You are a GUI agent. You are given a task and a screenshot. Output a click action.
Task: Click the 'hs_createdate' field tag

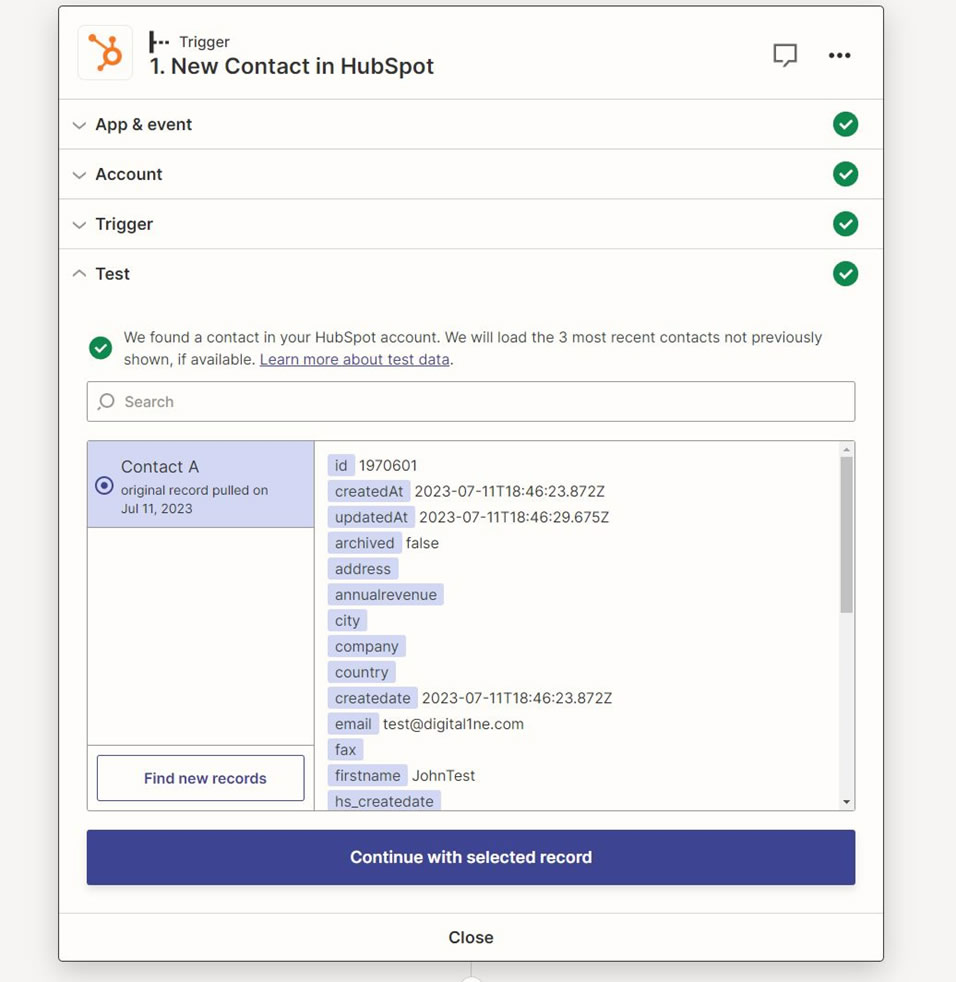384,800
